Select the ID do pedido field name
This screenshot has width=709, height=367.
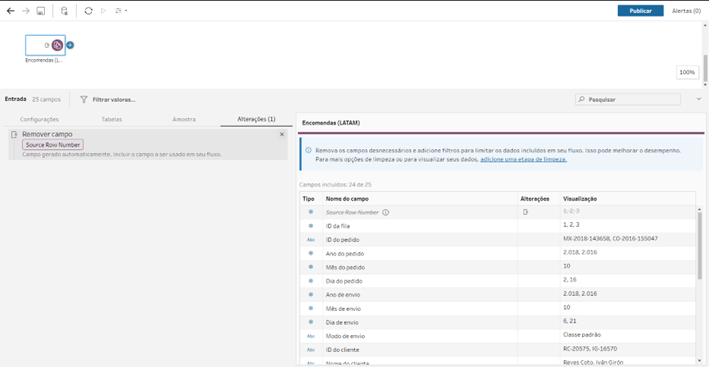point(342,240)
